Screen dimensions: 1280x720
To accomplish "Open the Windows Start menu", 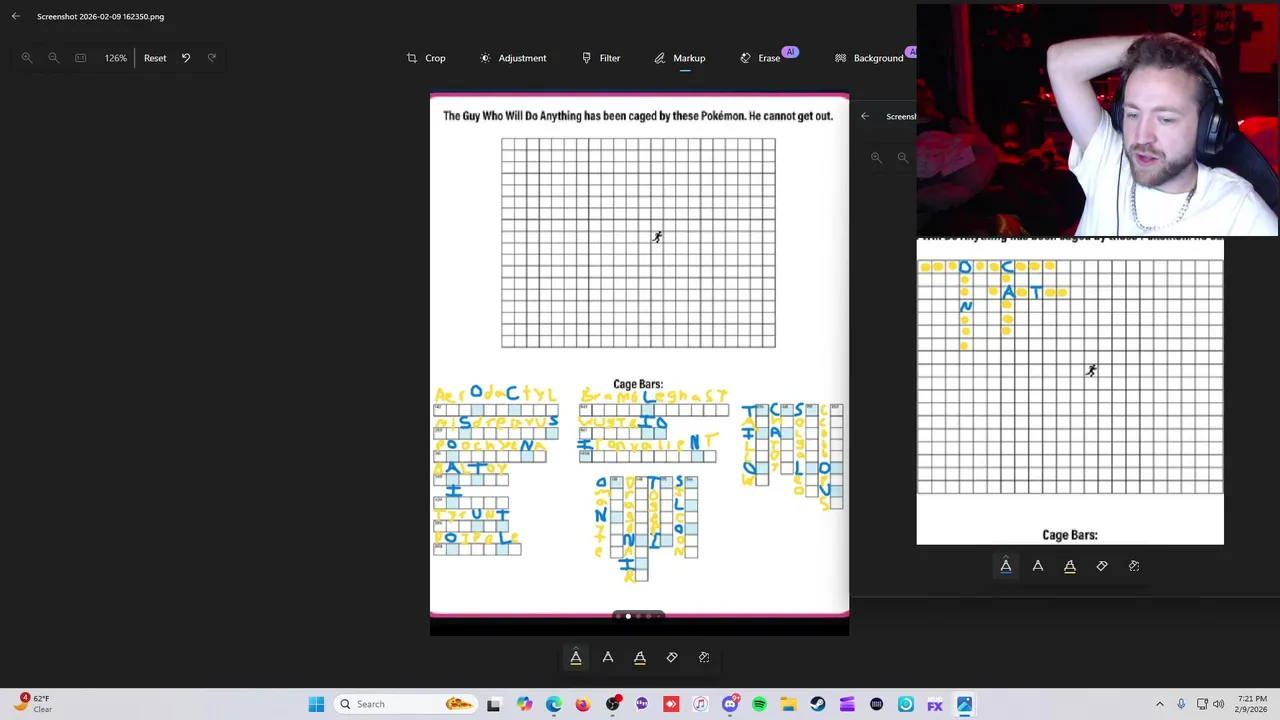I will tap(316, 704).
